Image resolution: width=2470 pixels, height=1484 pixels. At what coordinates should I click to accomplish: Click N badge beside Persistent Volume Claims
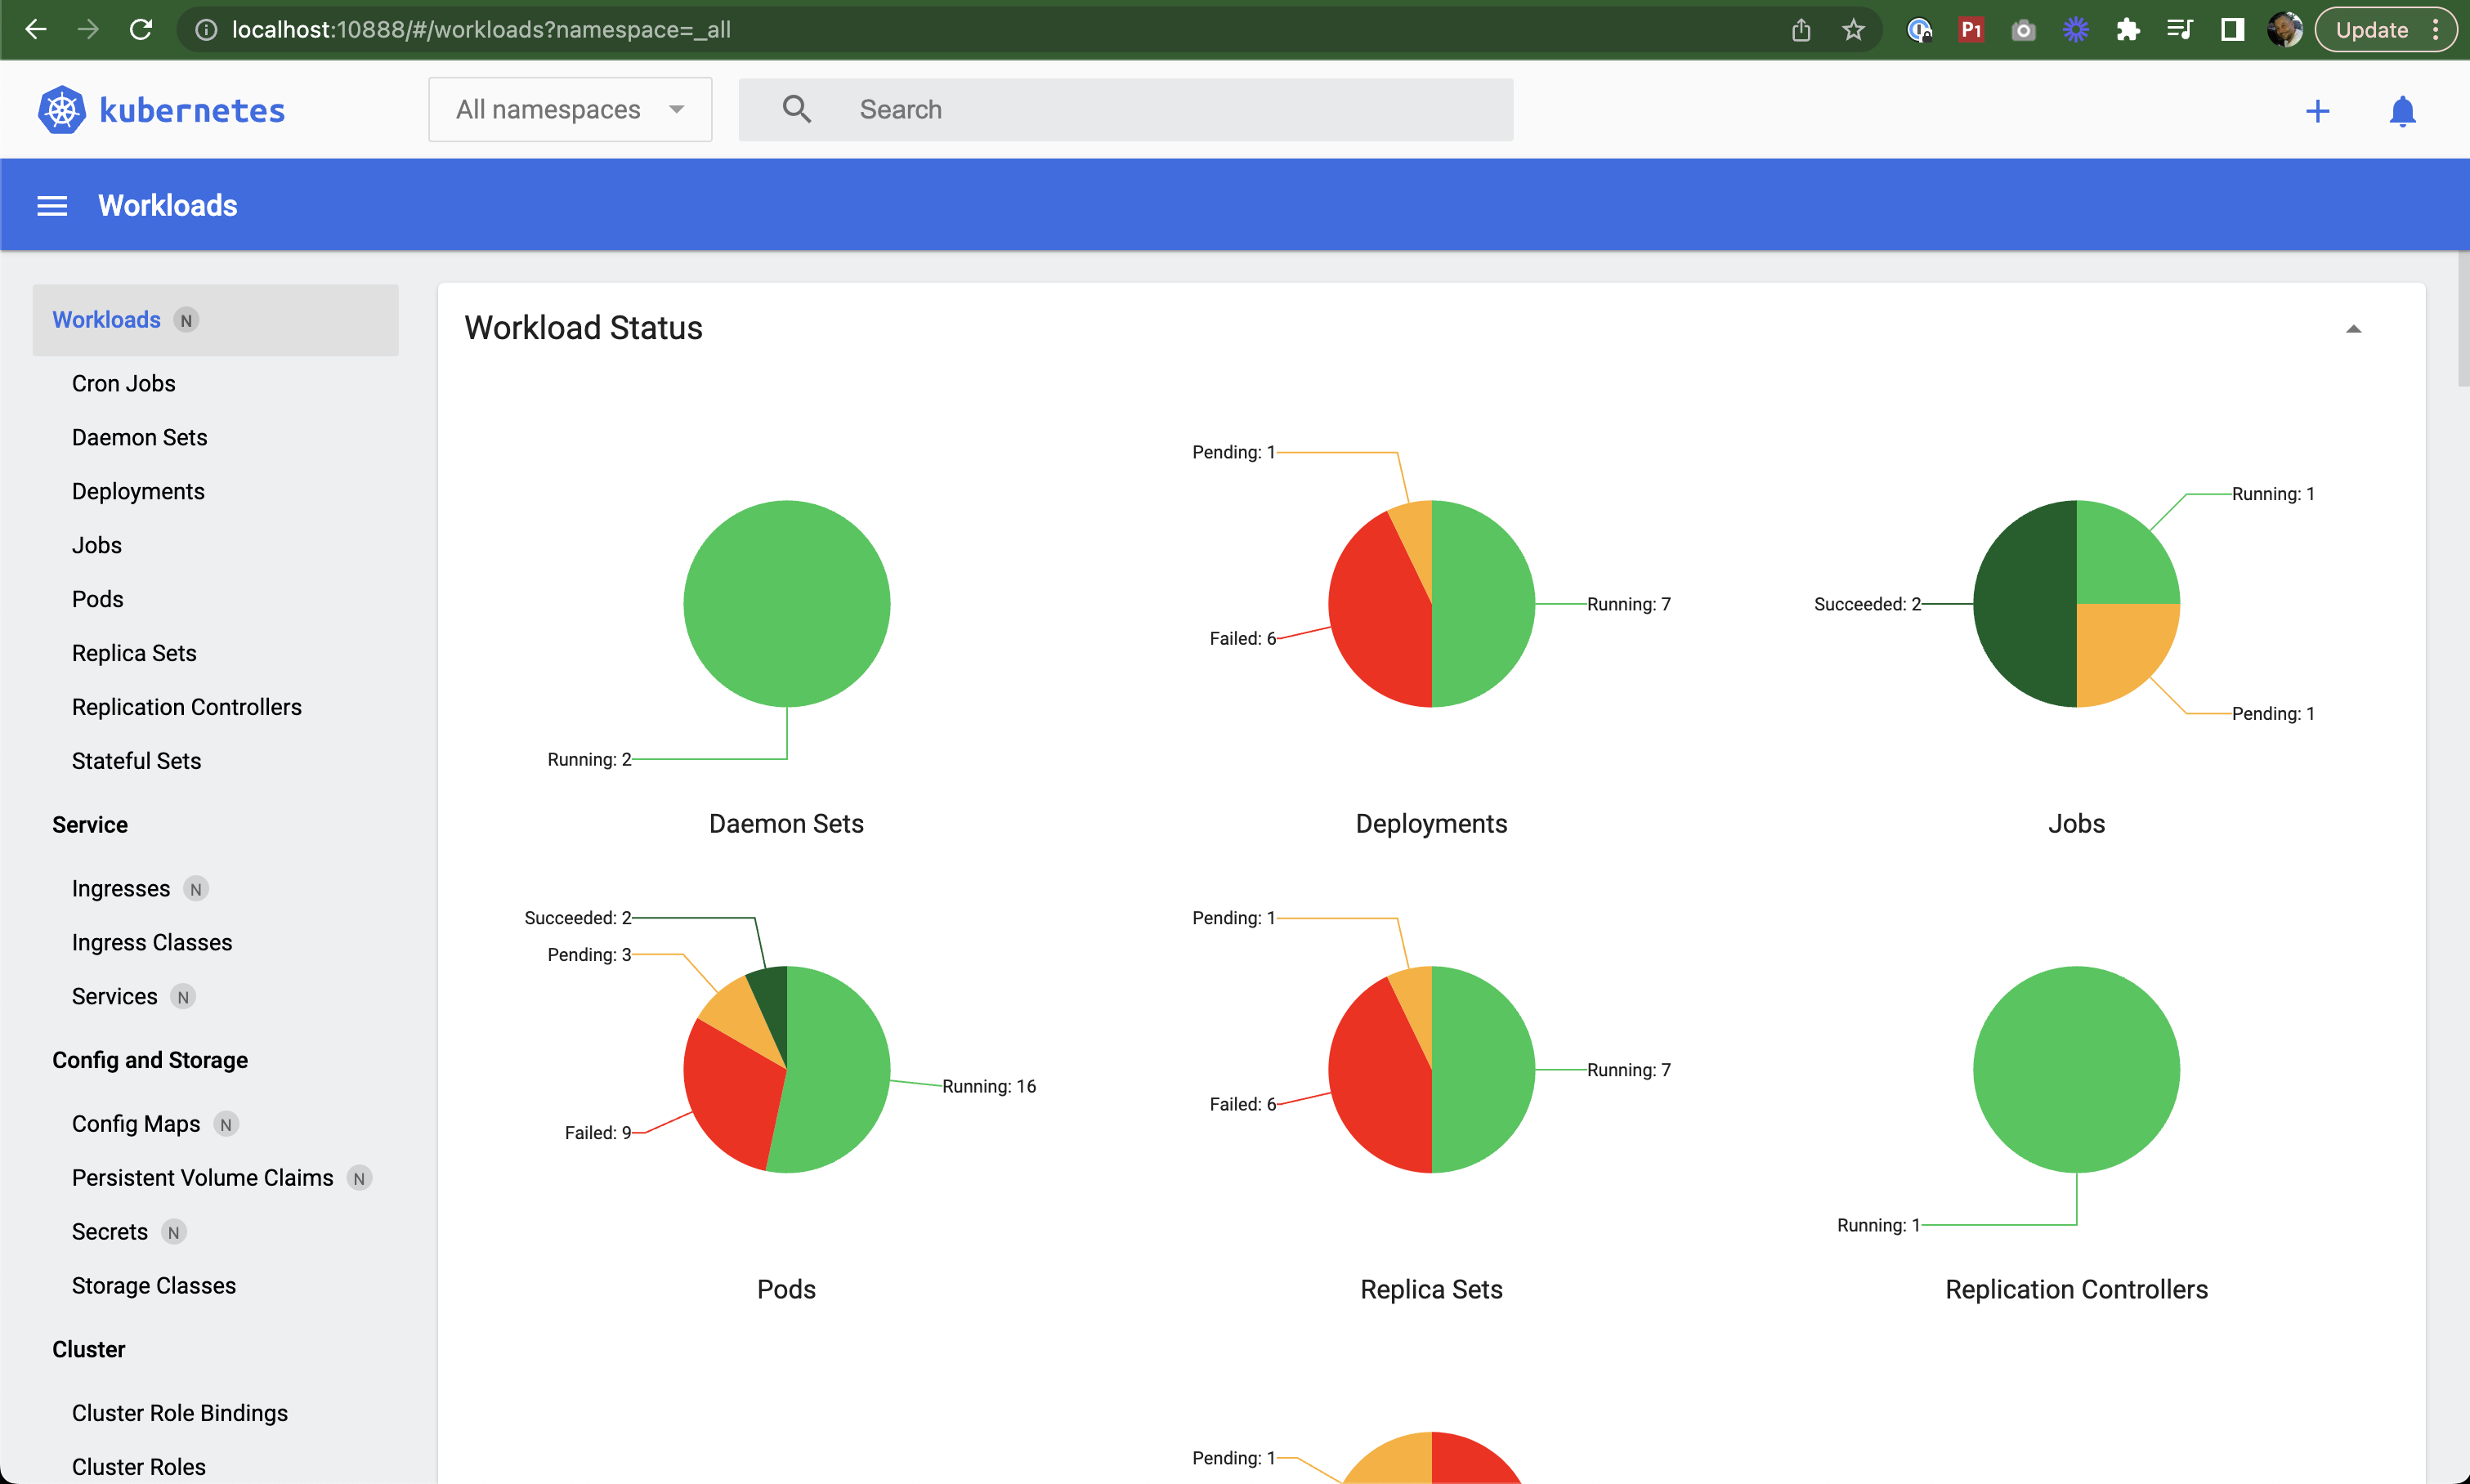(x=359, y=1178)
